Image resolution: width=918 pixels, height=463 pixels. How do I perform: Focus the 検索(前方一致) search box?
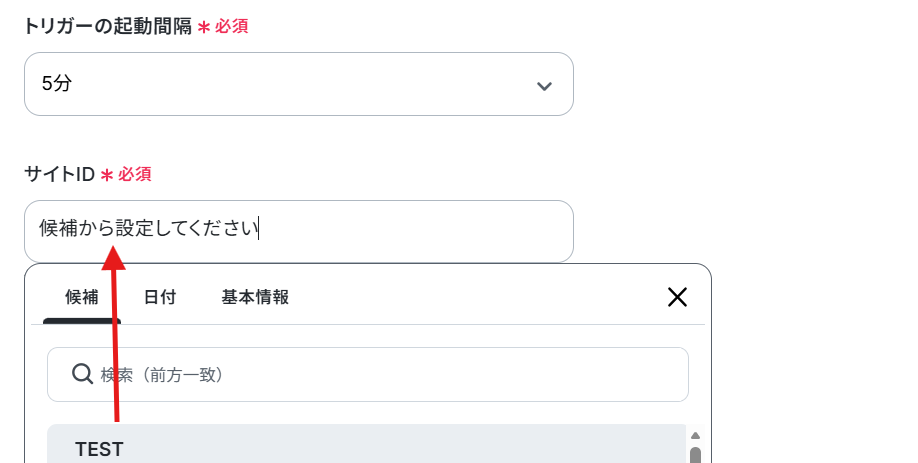tap(368, 375)
